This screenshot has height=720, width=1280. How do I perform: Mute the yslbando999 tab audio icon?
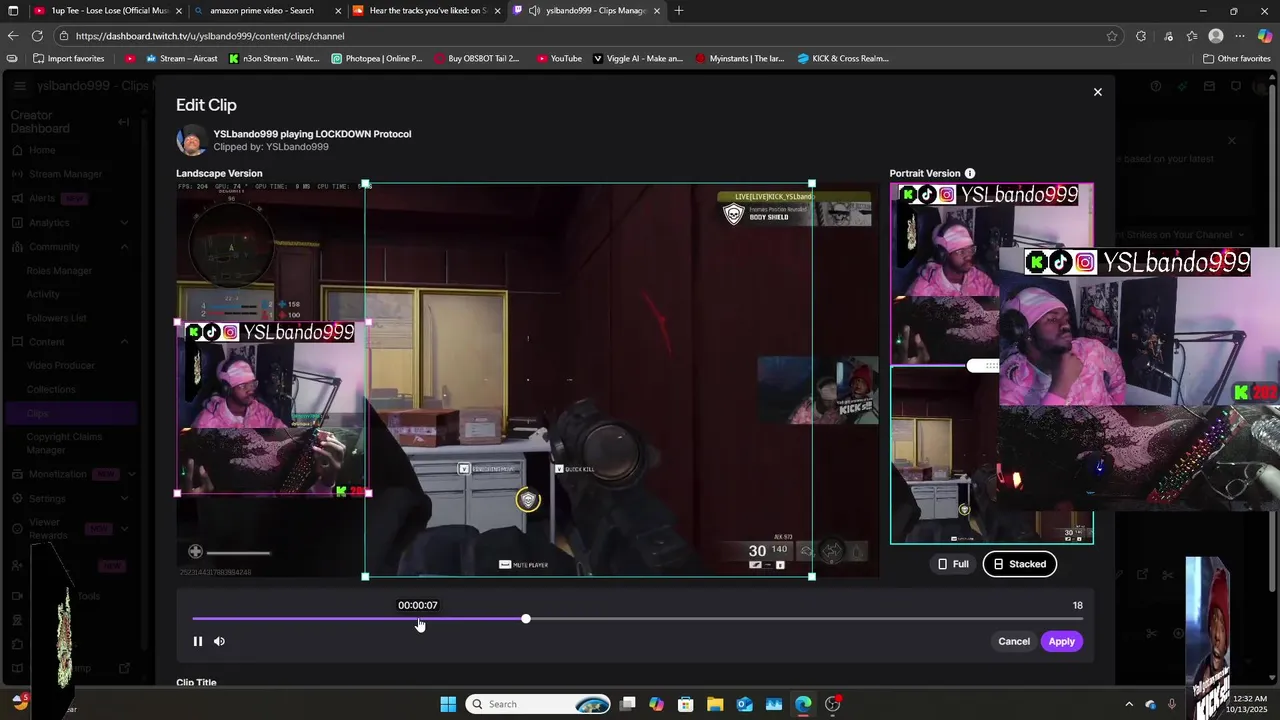click(x=535, y=11)
